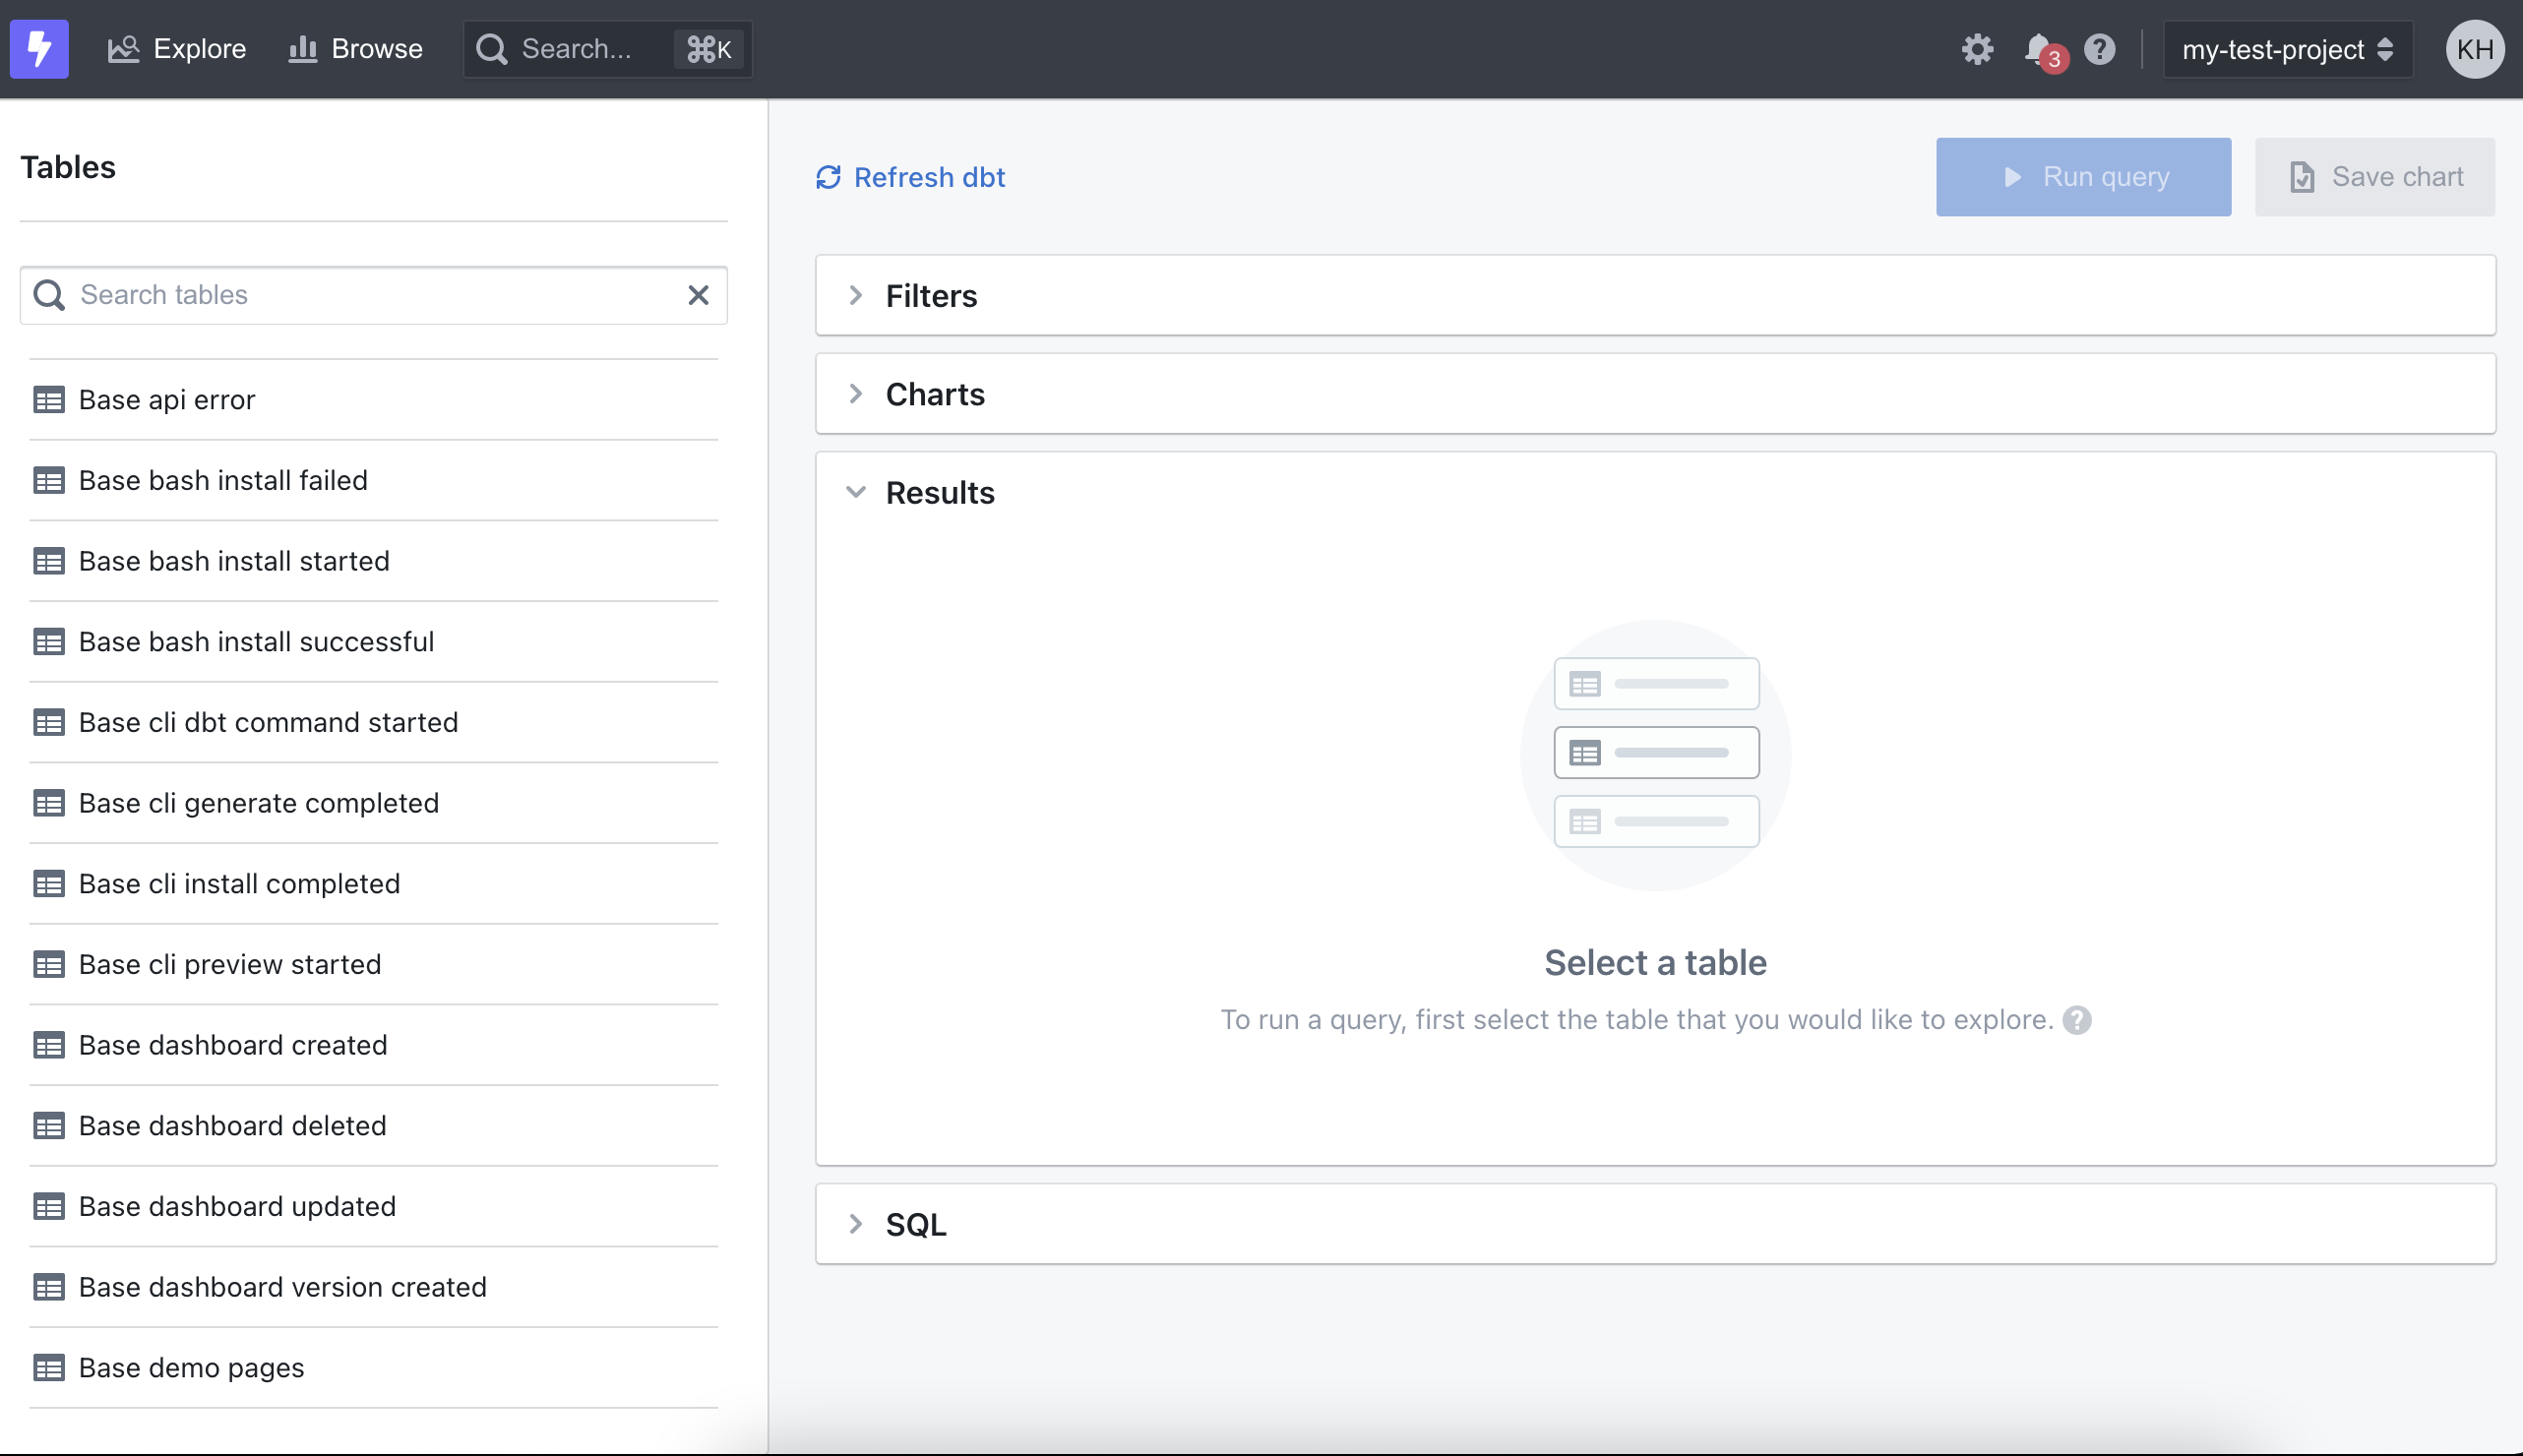Select the Base dashboard created table

(x=233, y=1045)
